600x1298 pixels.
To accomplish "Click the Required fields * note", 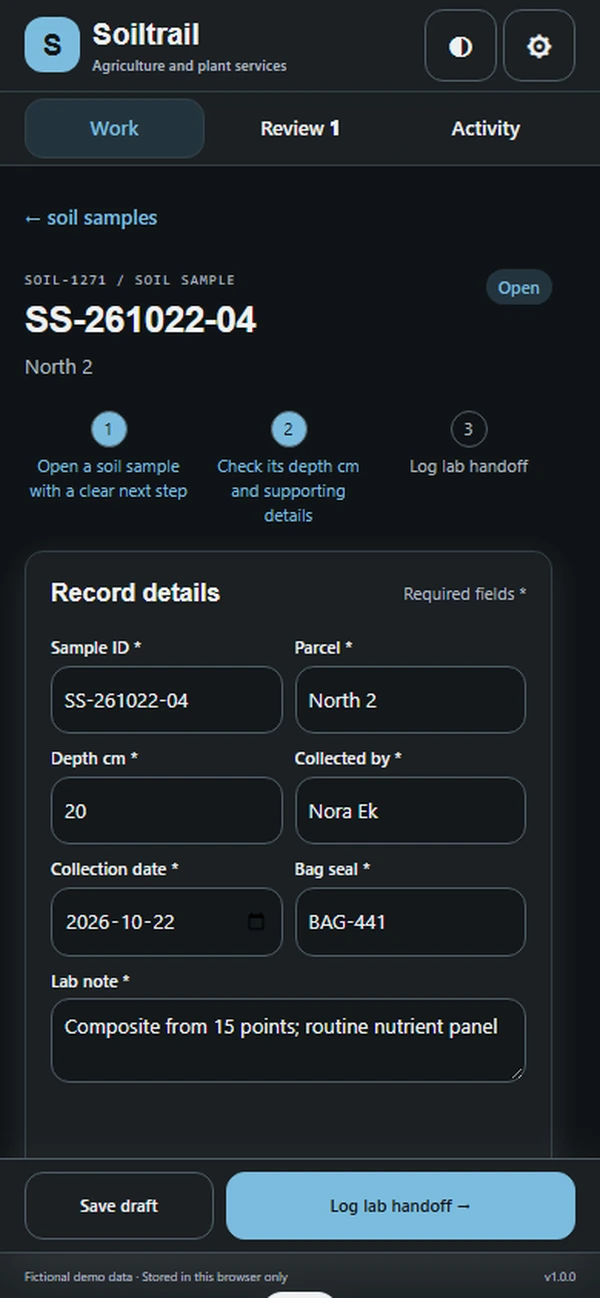I will (465, 594).
